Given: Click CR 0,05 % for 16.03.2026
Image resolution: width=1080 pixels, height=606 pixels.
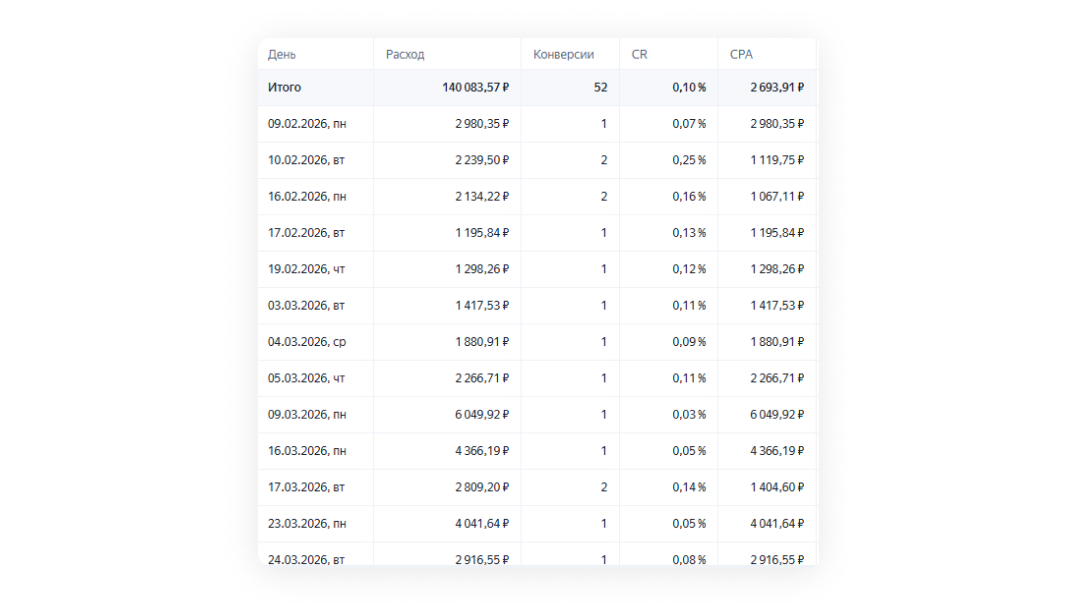Looking at the screenshot, I should pos(689,451).
